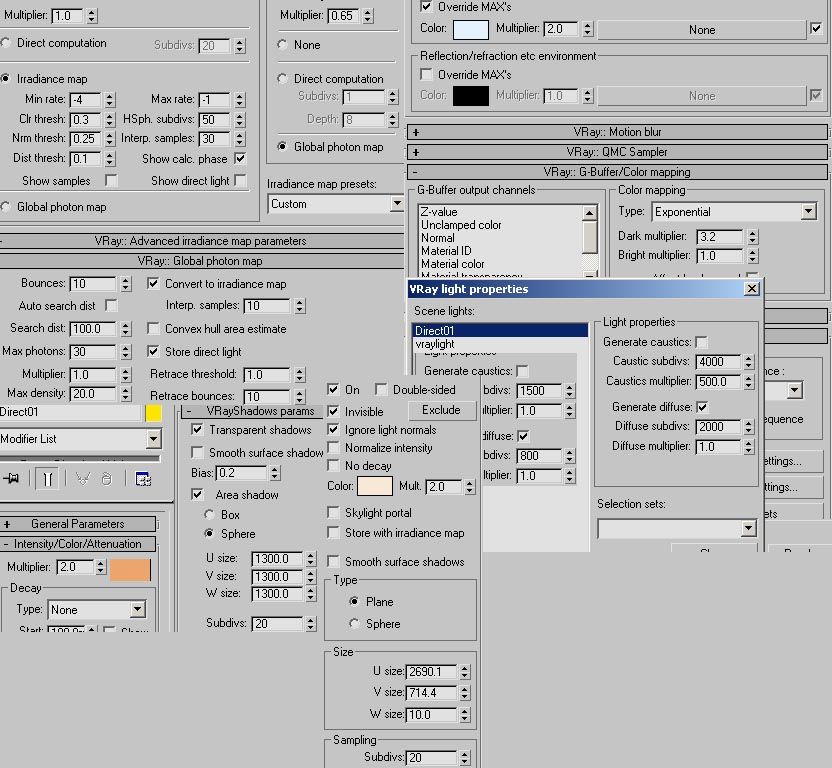
Task: Open the Color mapping Type Exponential dropdown
Action: [x=734, y=212]
